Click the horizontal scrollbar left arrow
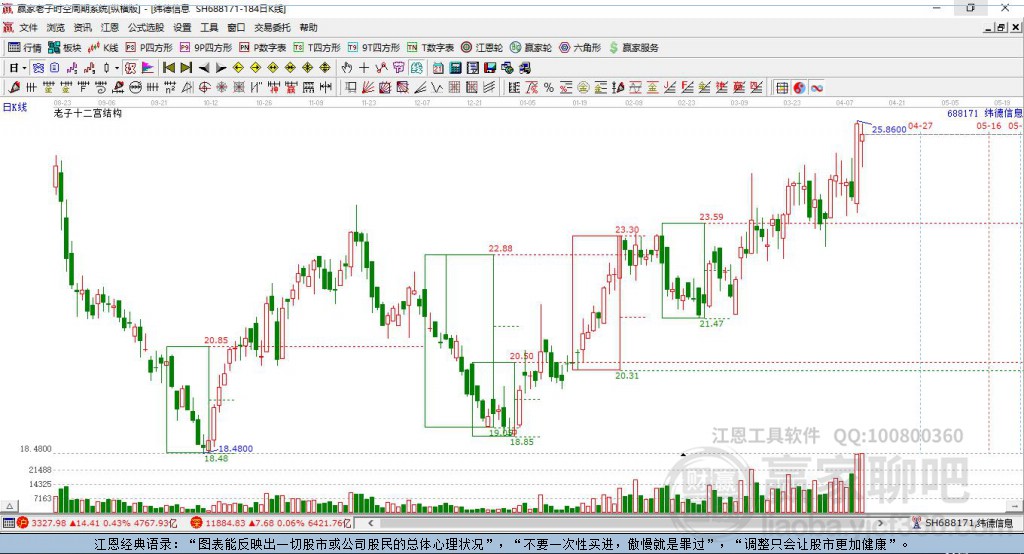The image size is (1024, 554). point(370,523)
